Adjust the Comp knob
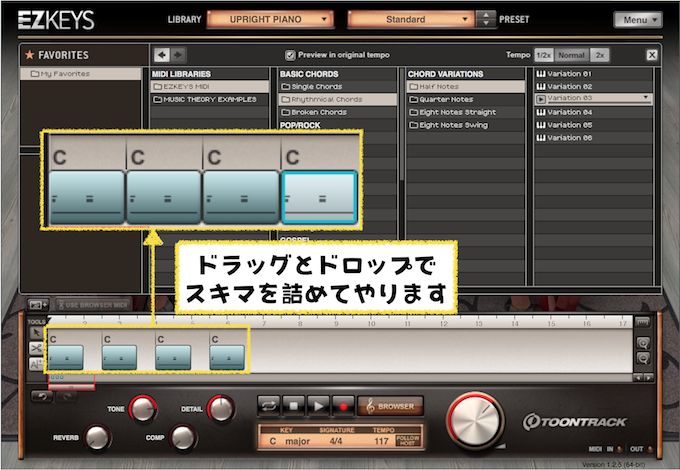 183,437
